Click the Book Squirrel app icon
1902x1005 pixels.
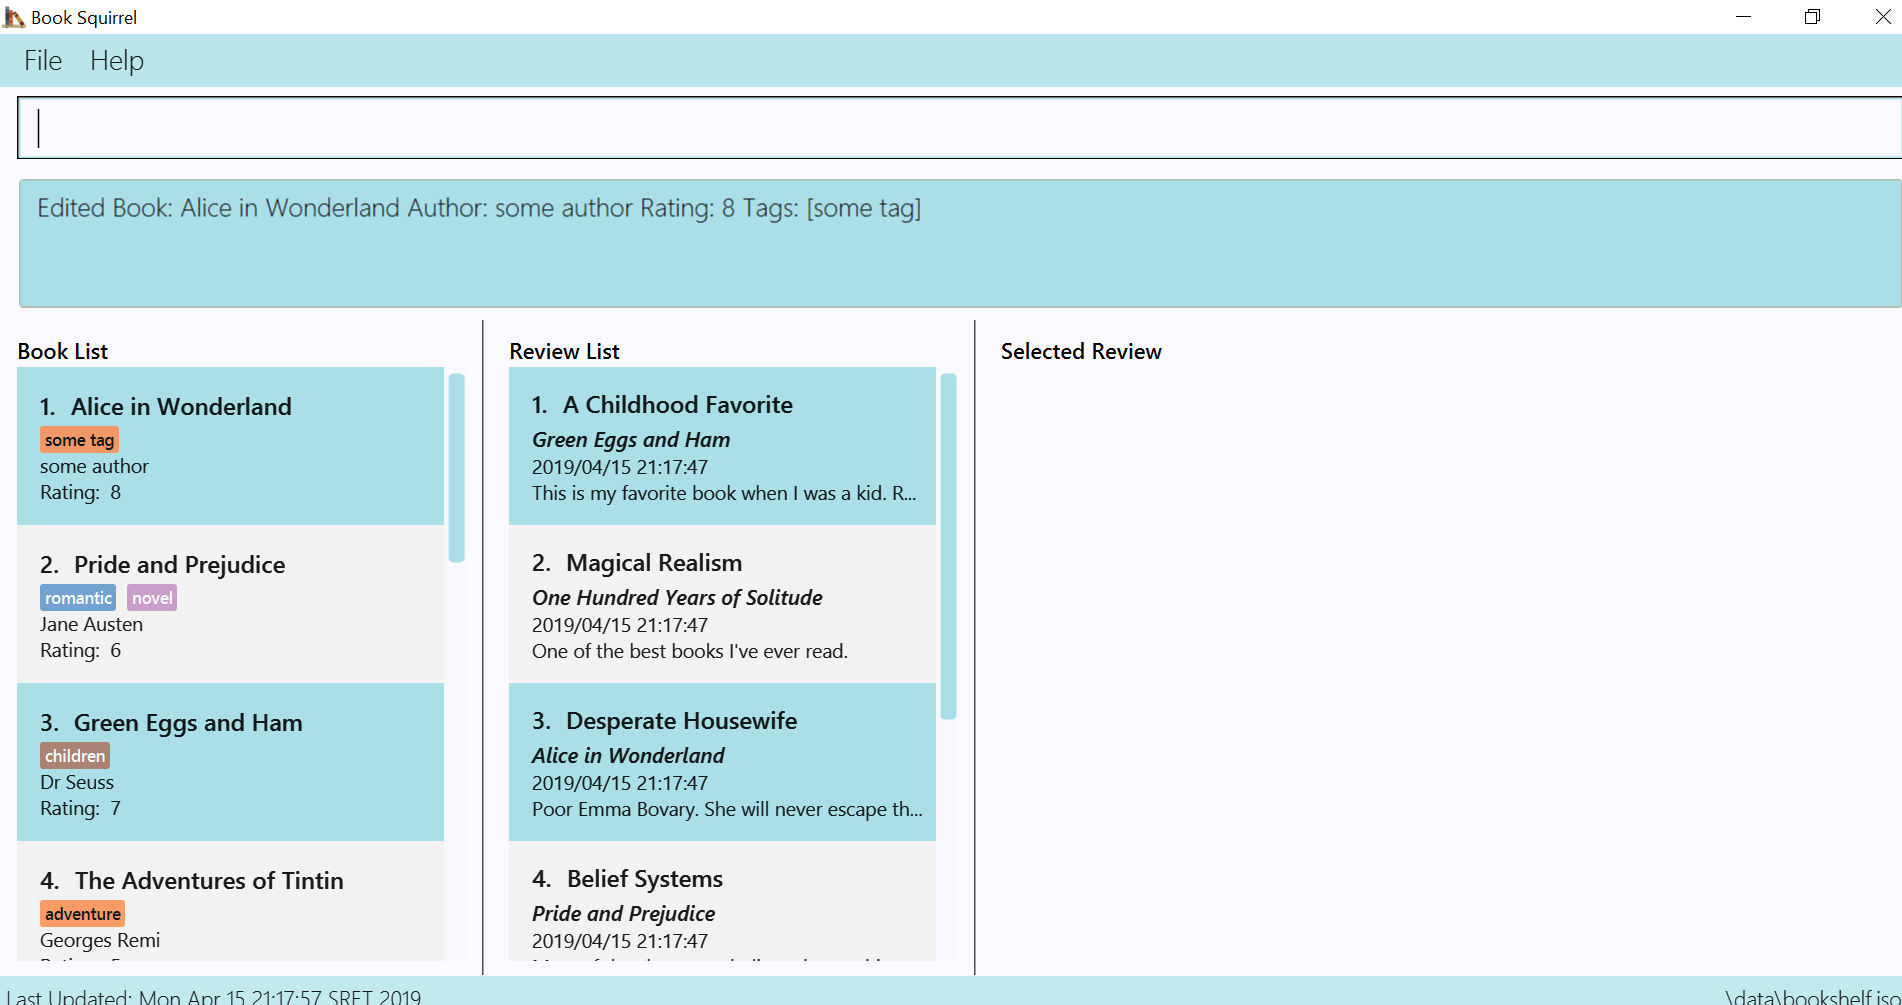click(x=14, y=17)
